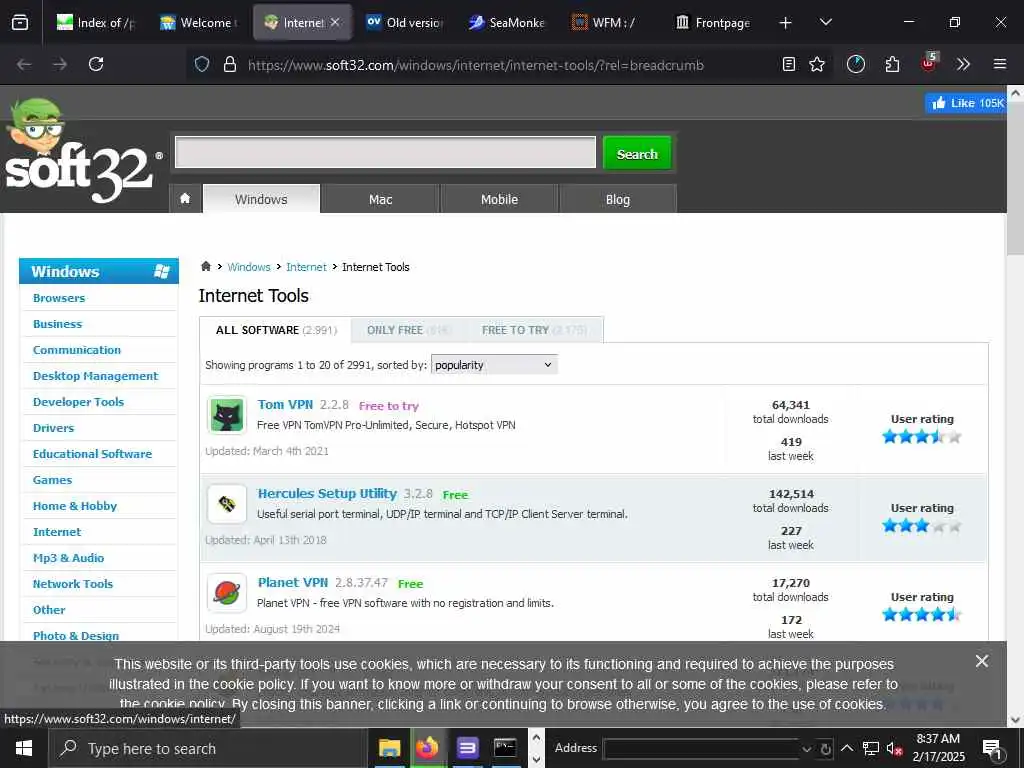This screenshot has height=768, width=1024.
Task: Focus the soft32 search input field
Action: click(x=385, y=152)
